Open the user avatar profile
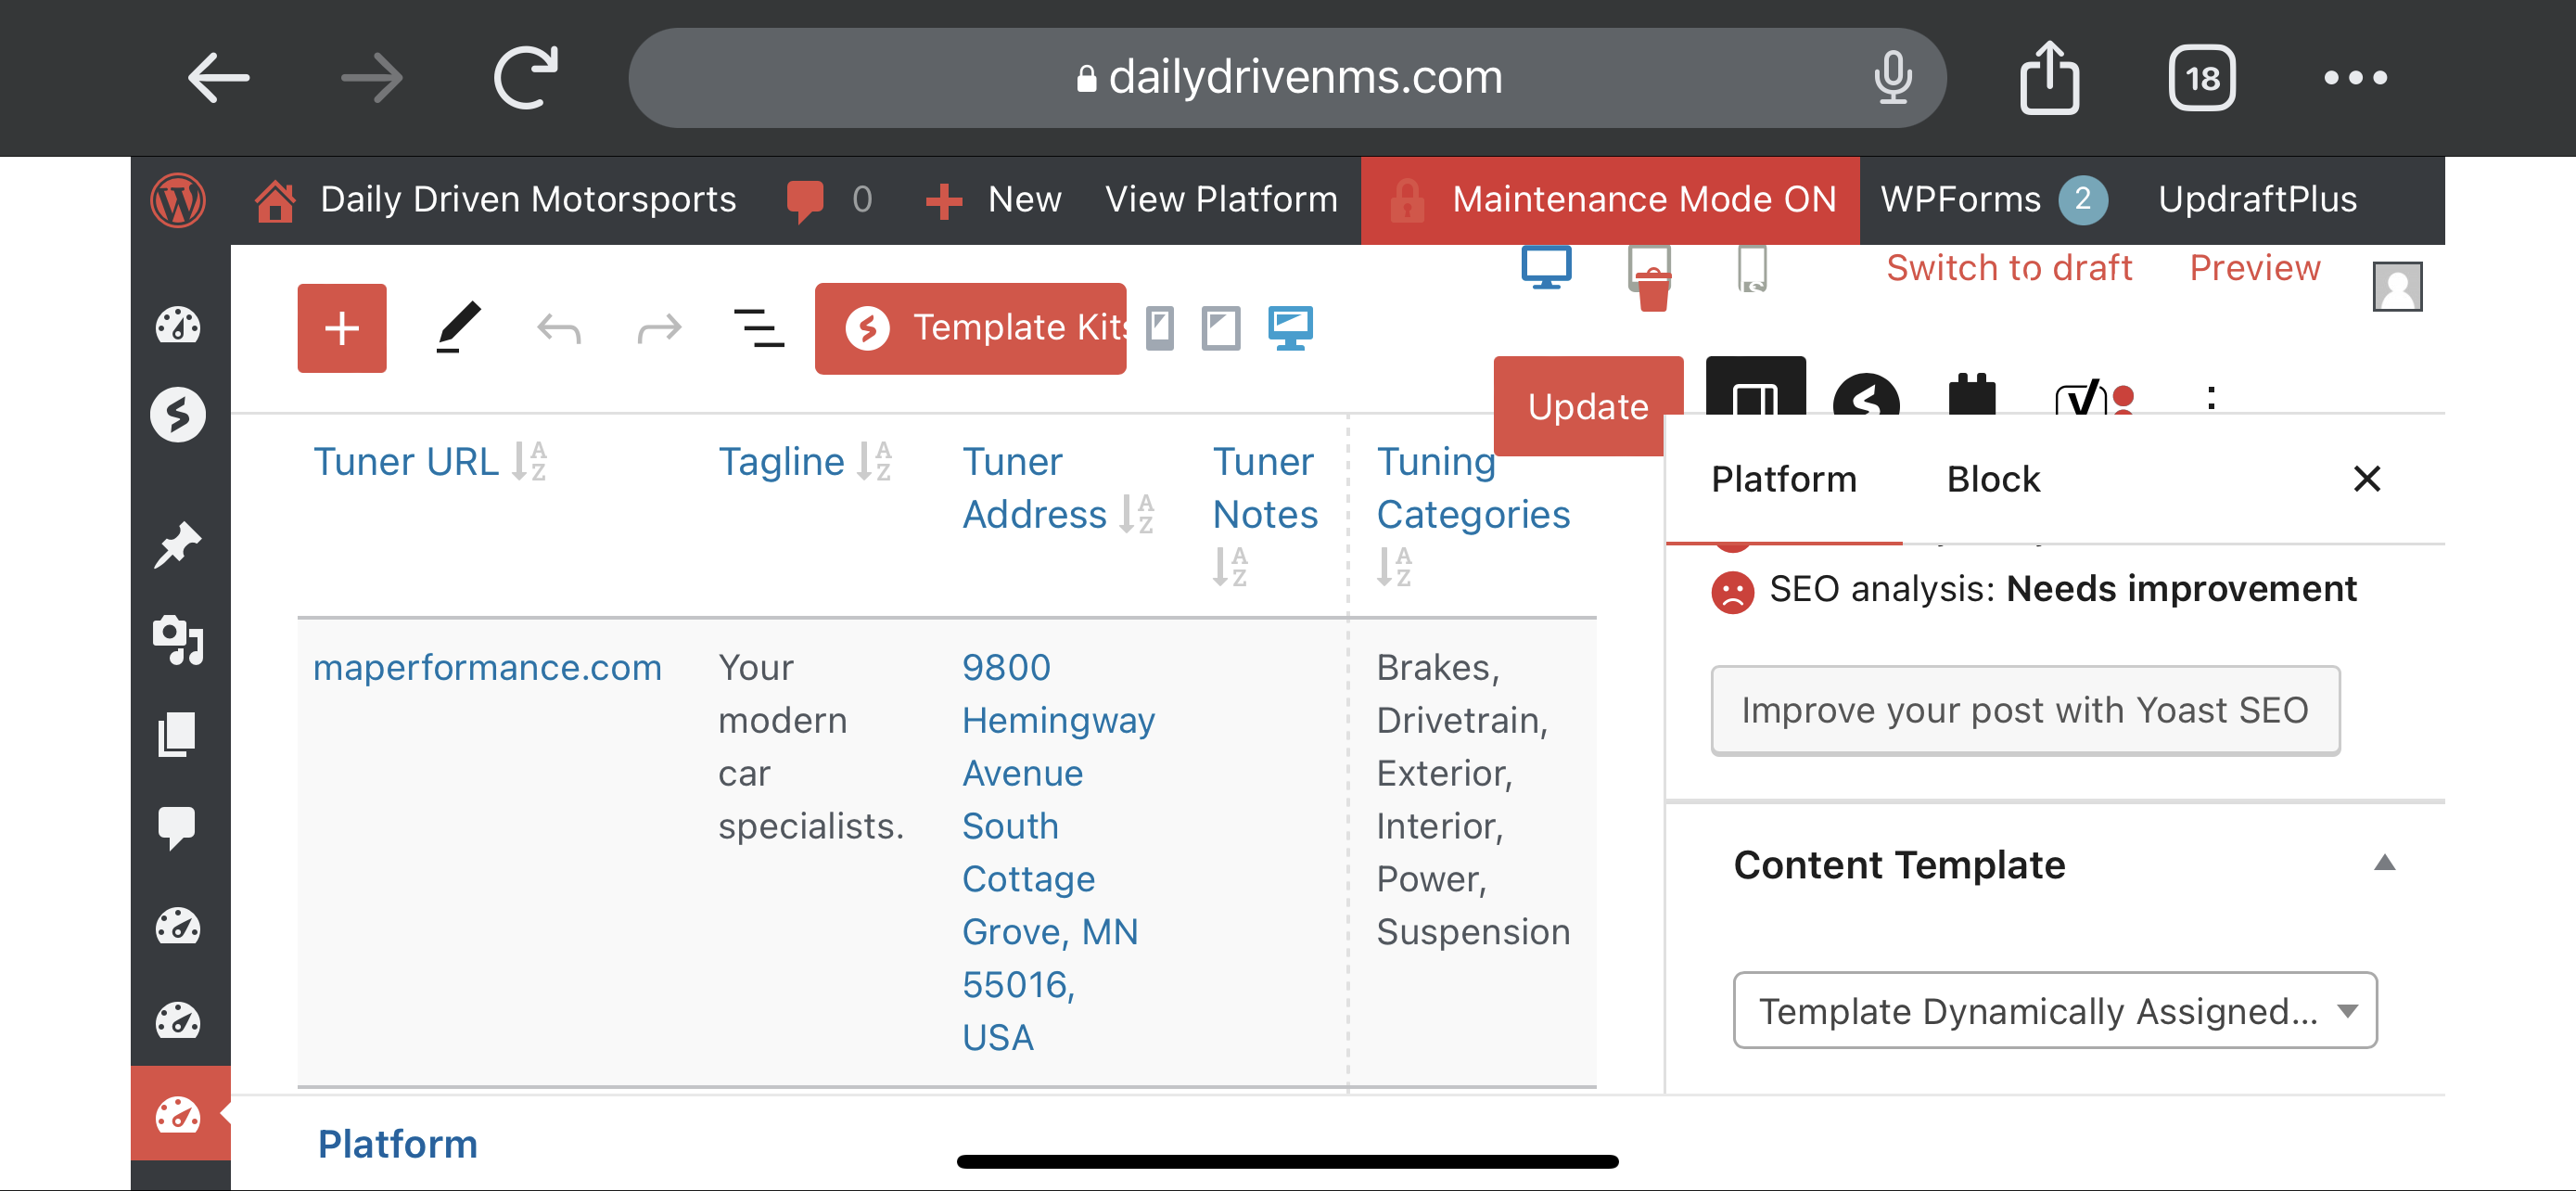 [2397, 287]
